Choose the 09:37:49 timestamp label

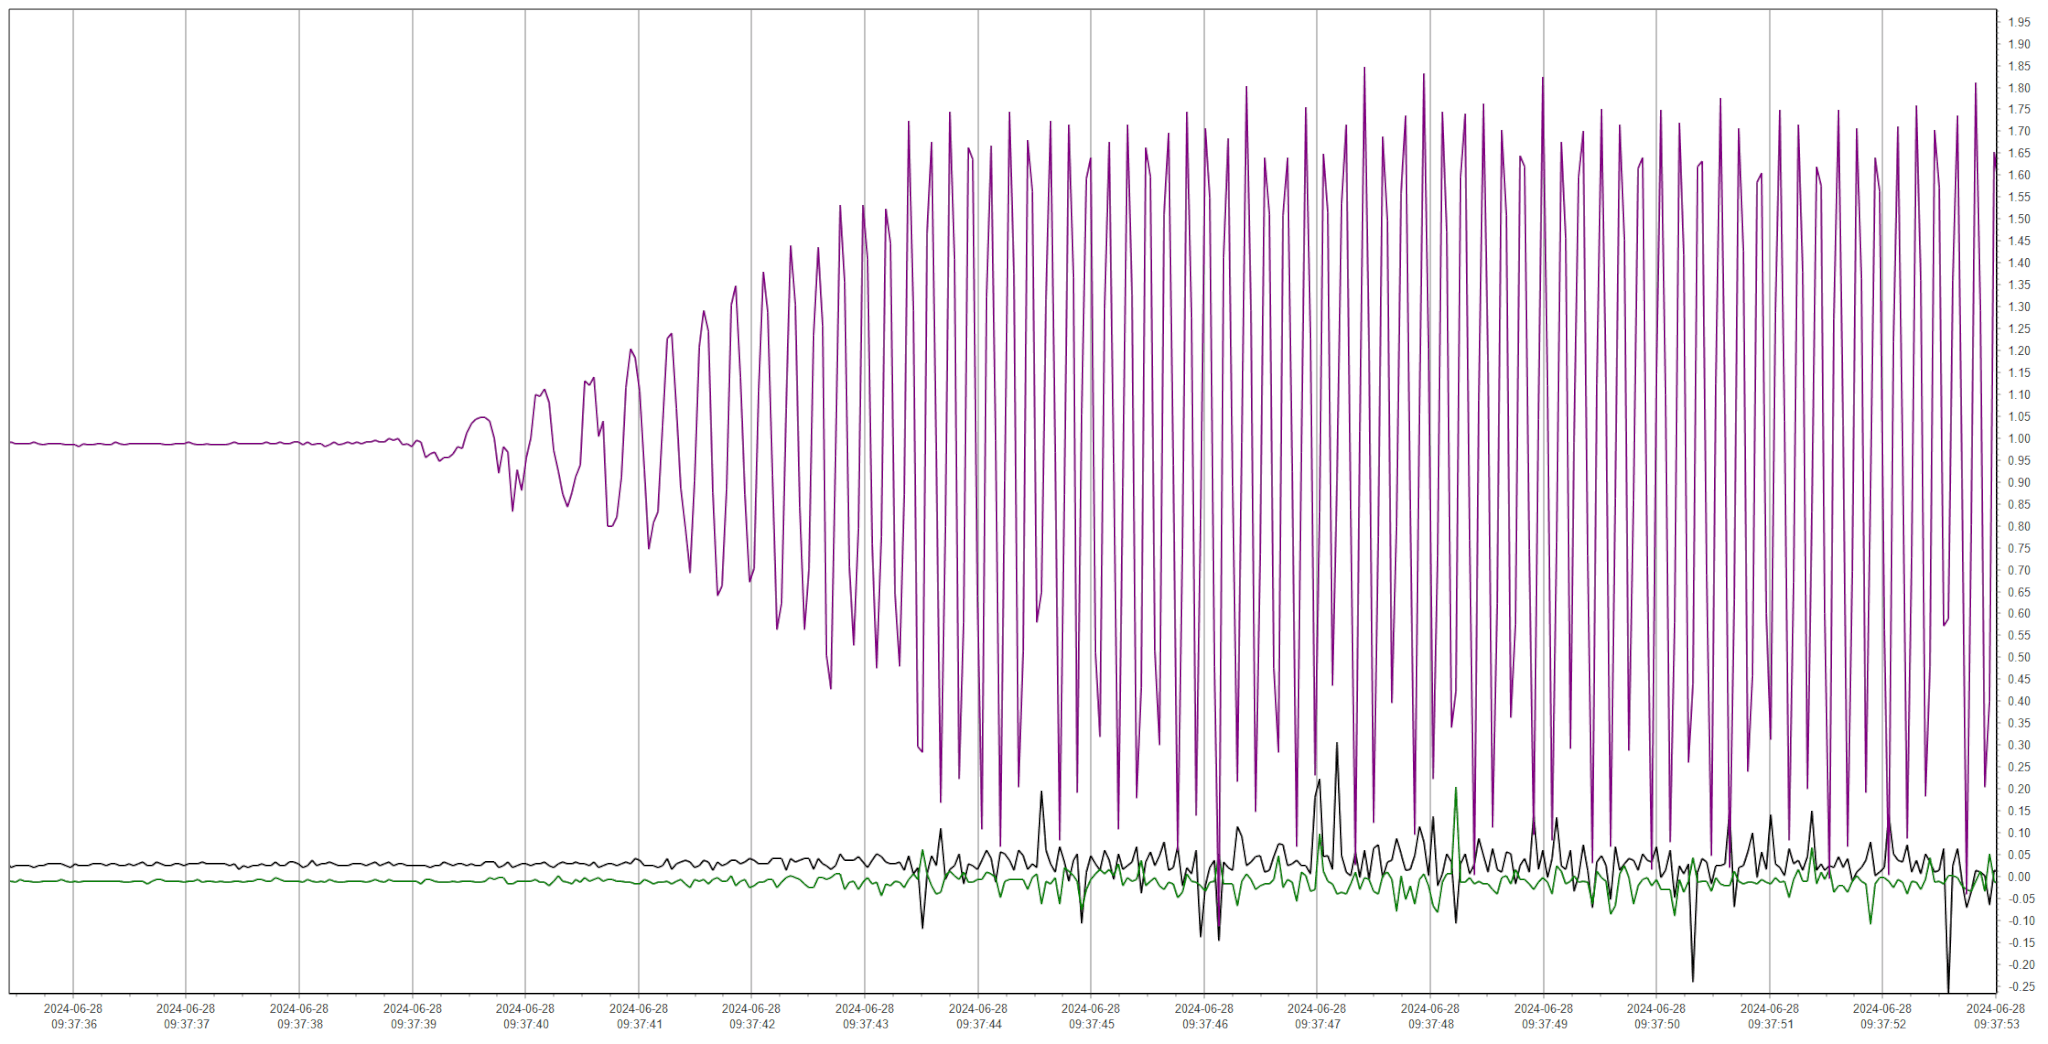point(1543,1017)
